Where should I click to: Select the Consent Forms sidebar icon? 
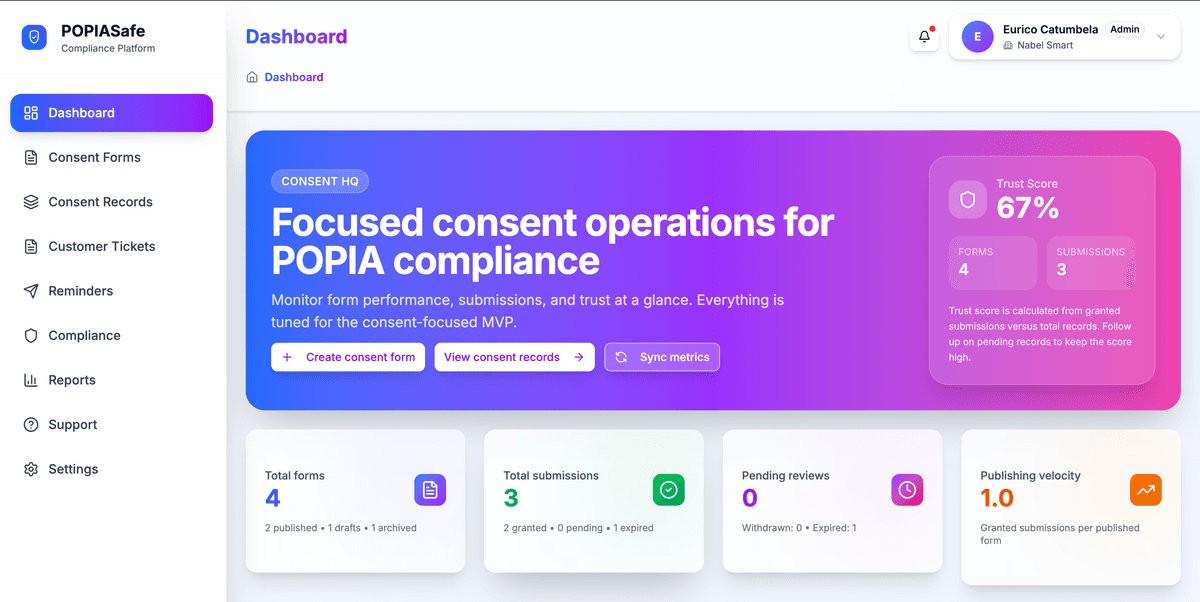30,157
